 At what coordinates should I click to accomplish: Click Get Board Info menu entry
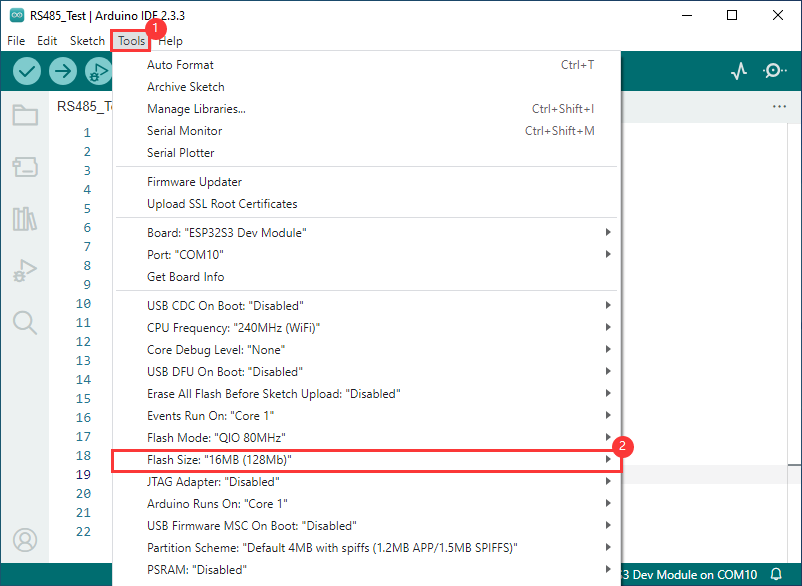coord(185,277)
